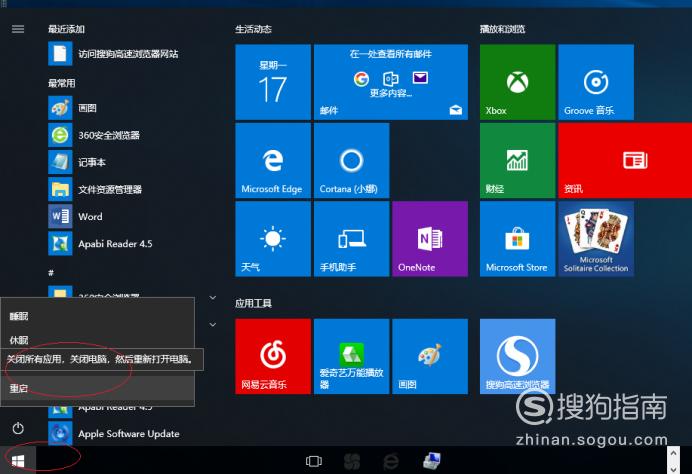The image size is (692, 474).
Task: Launch the Microsoft Edge tile
Action: point(273,160)
